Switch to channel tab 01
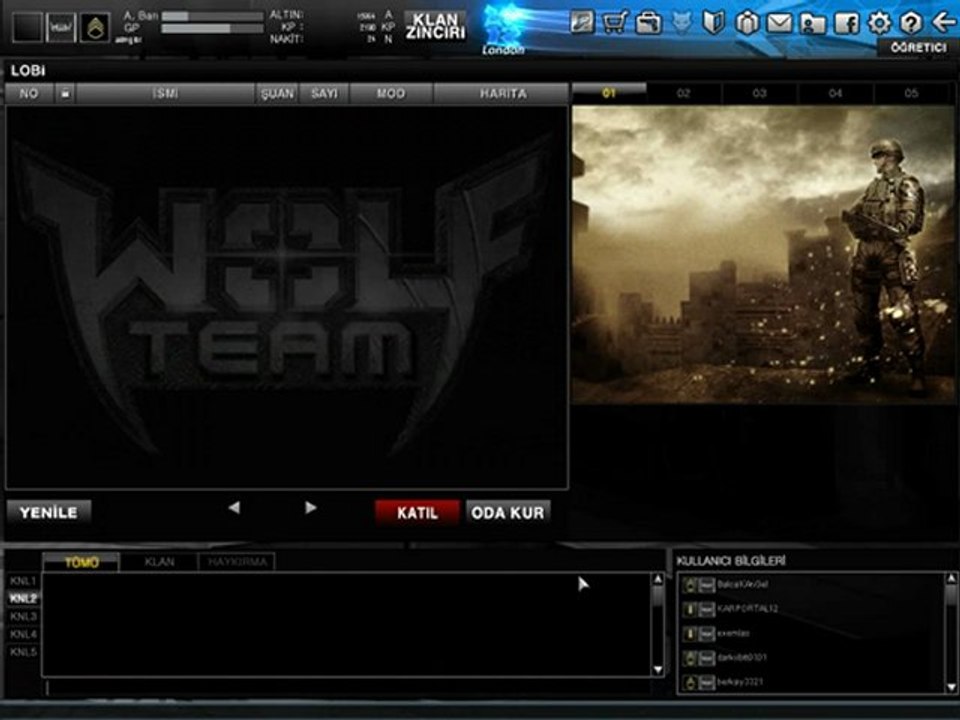Image resolution: width=960 pixels, height=720 pixels. (609, 93)
